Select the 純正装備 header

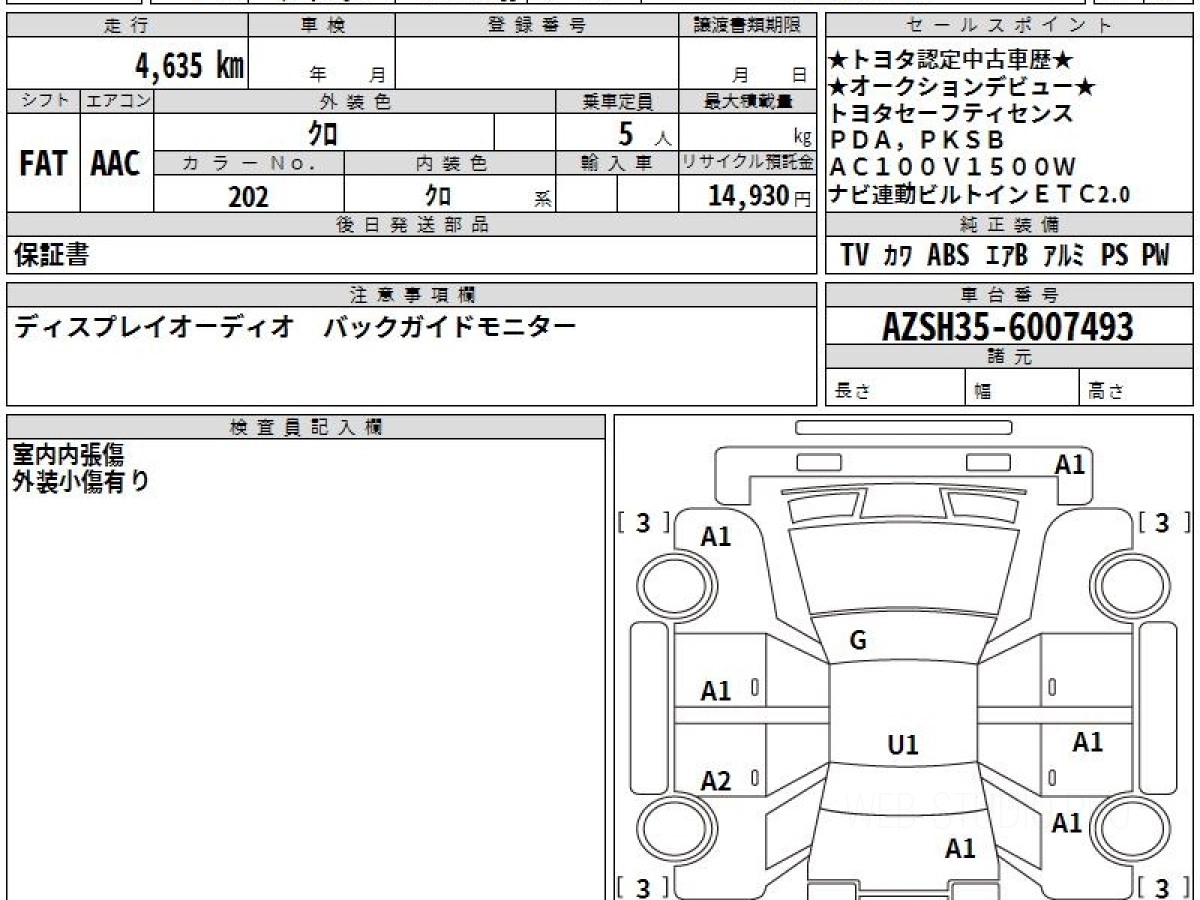point(1009,225)
